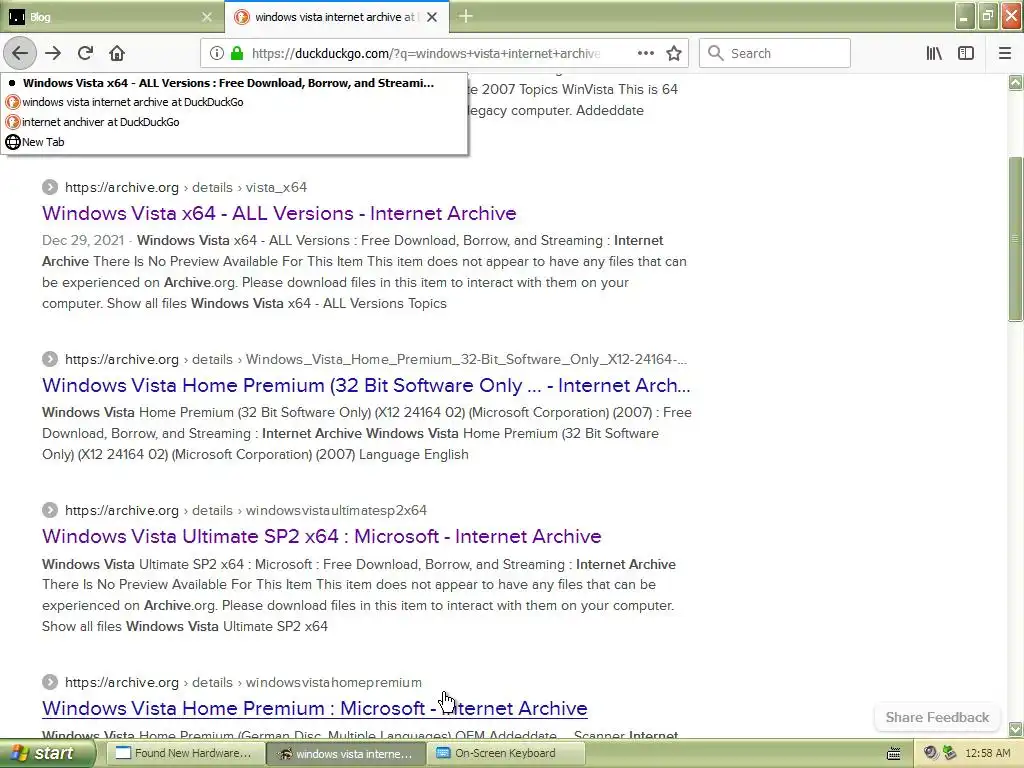Click the site icon beside windowsvistahomepremium URL
1024x768 pixels.
tap(50, 682)
